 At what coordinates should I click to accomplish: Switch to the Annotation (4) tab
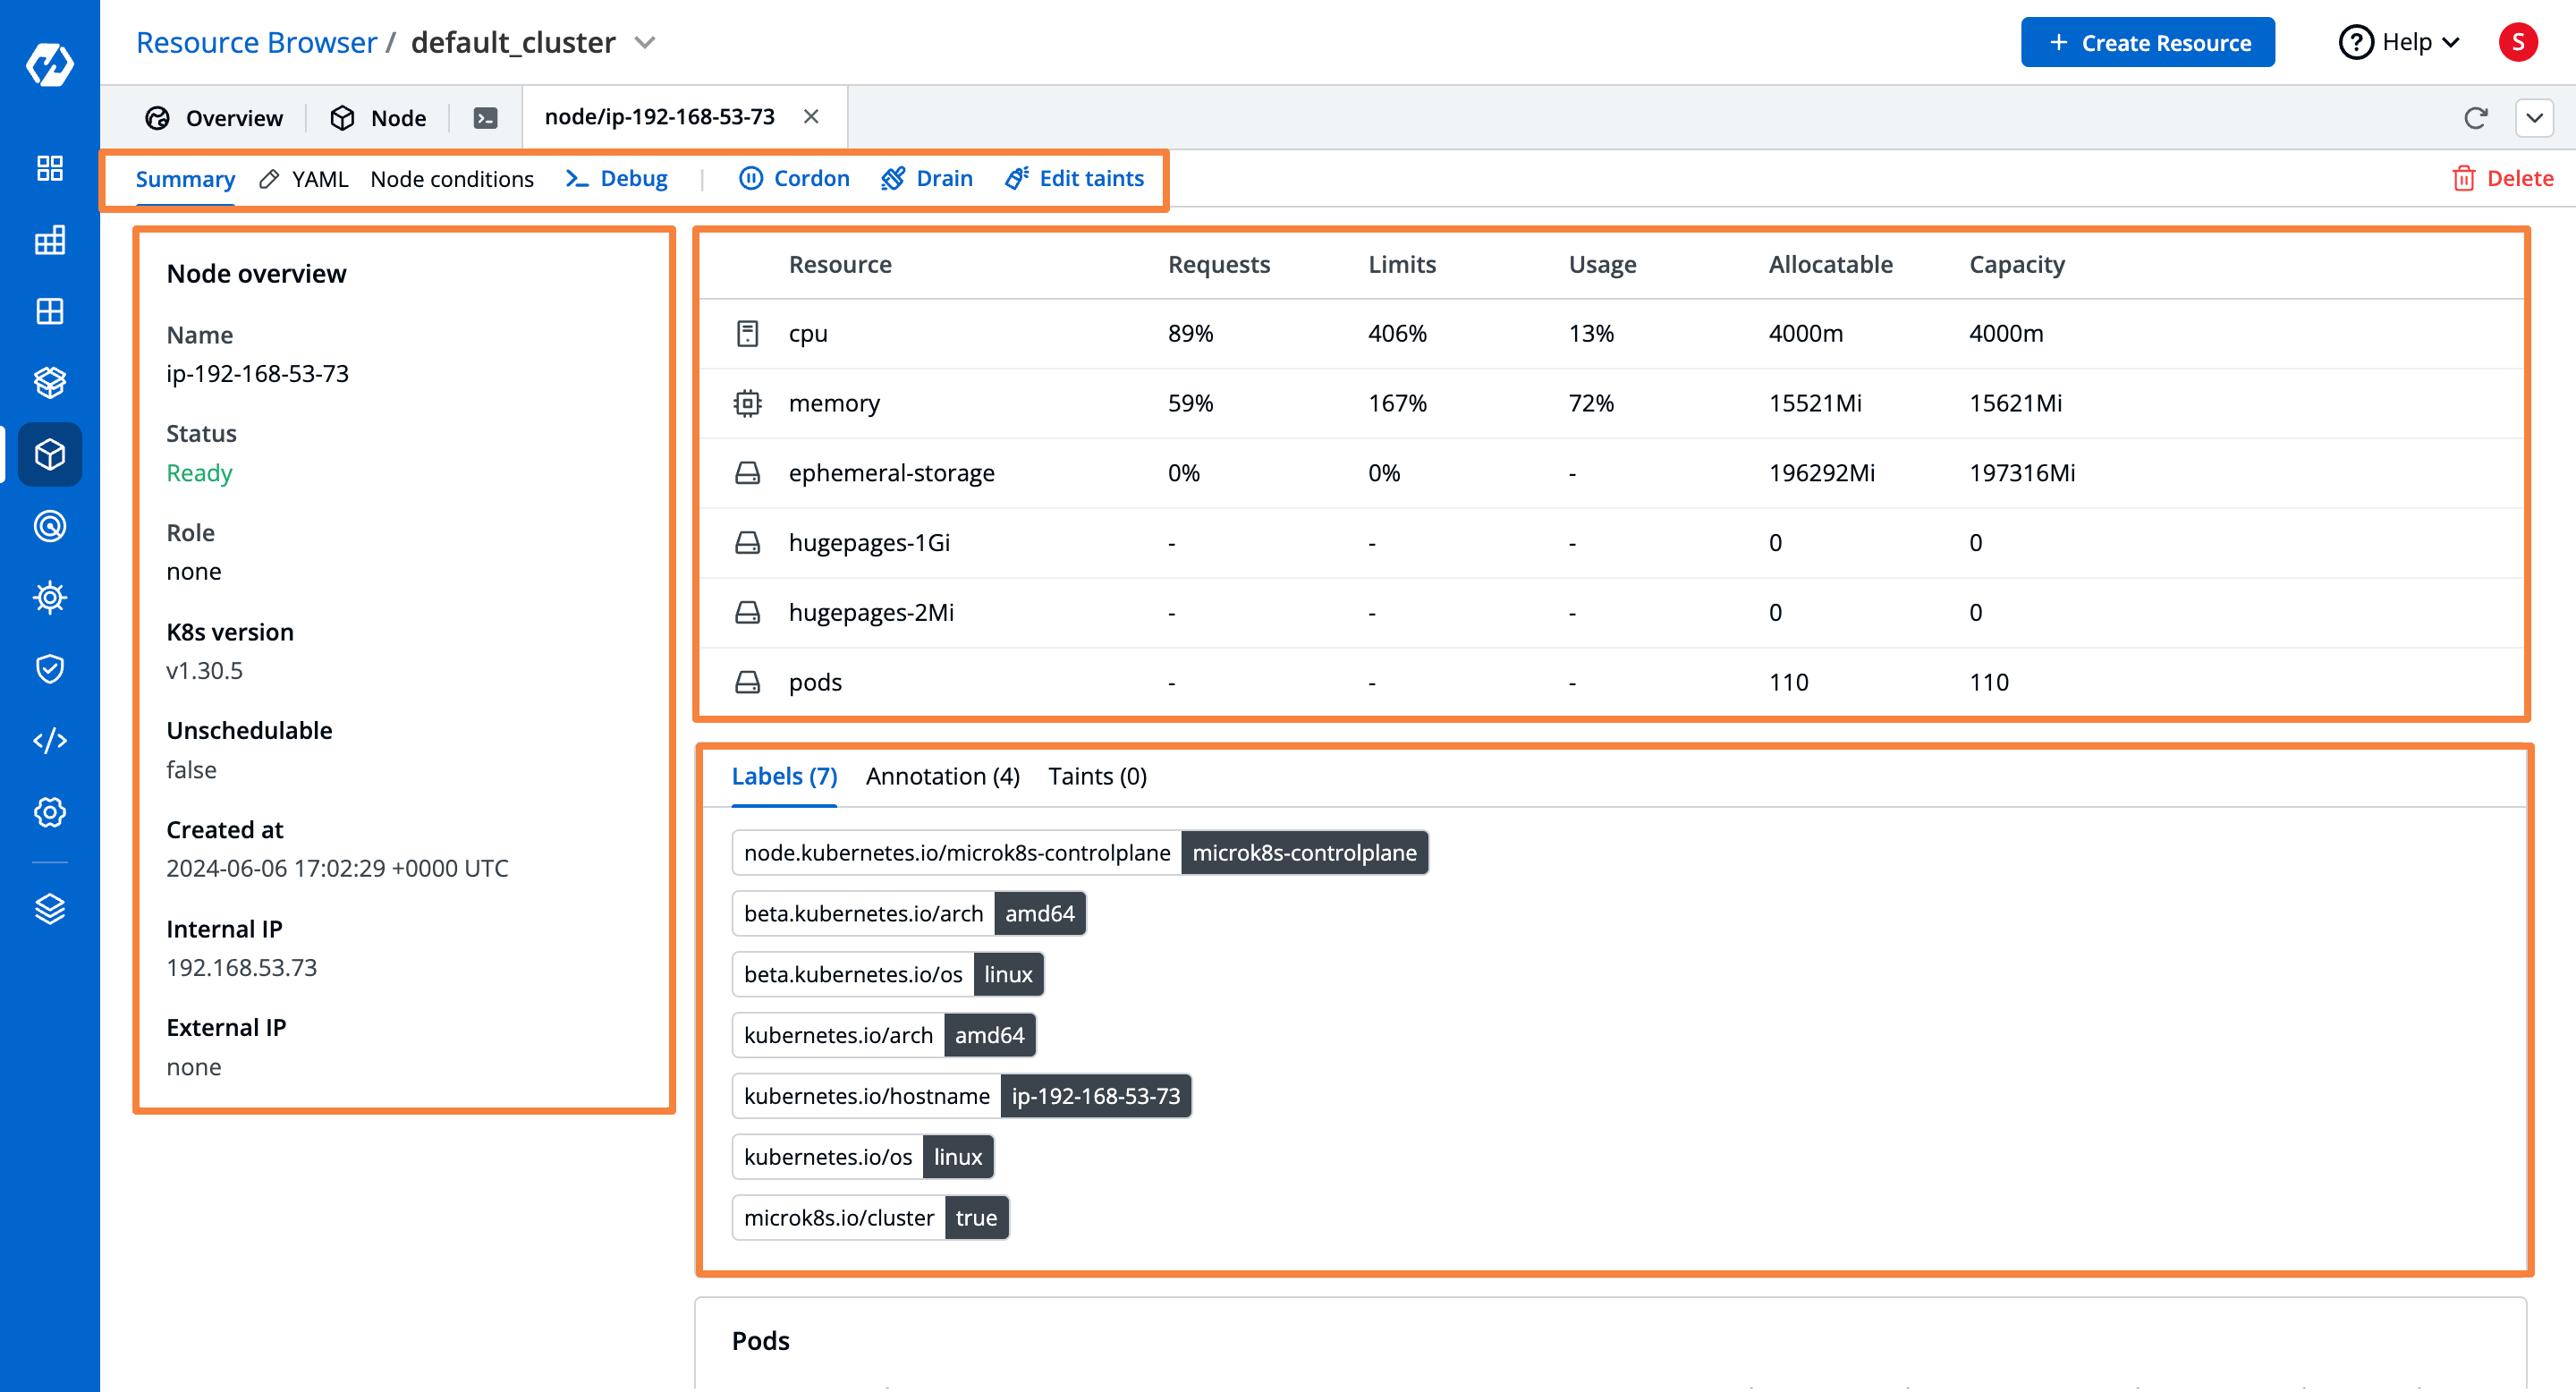(941, 776)
